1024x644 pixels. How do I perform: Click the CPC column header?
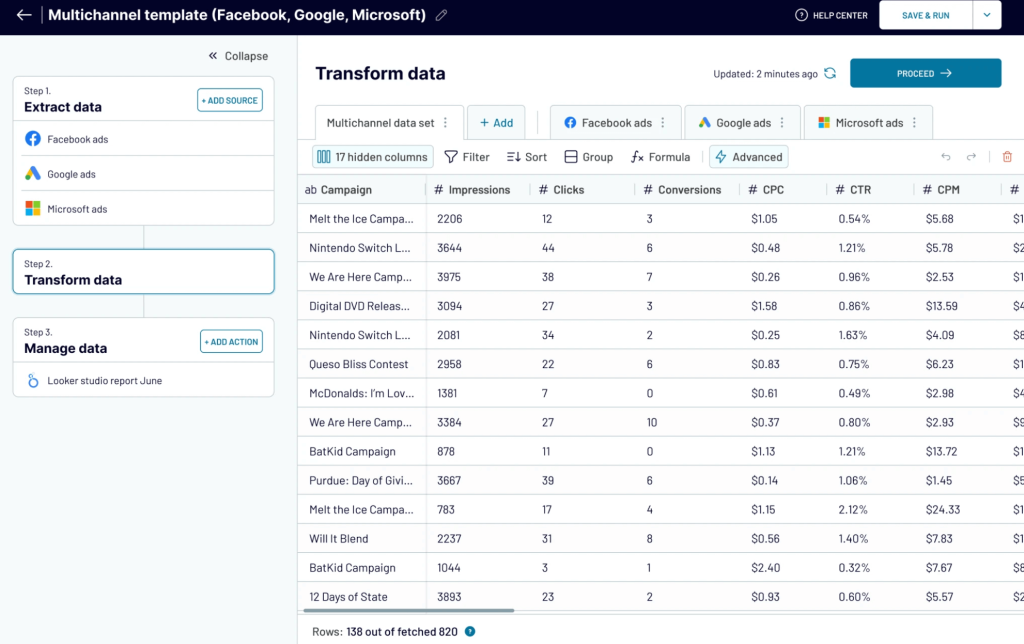[783, 189]
